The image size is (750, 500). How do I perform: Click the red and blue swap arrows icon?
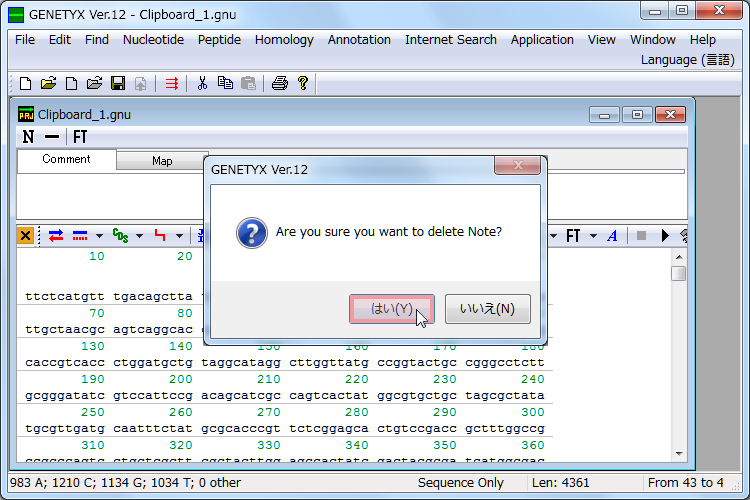point(56,235)
